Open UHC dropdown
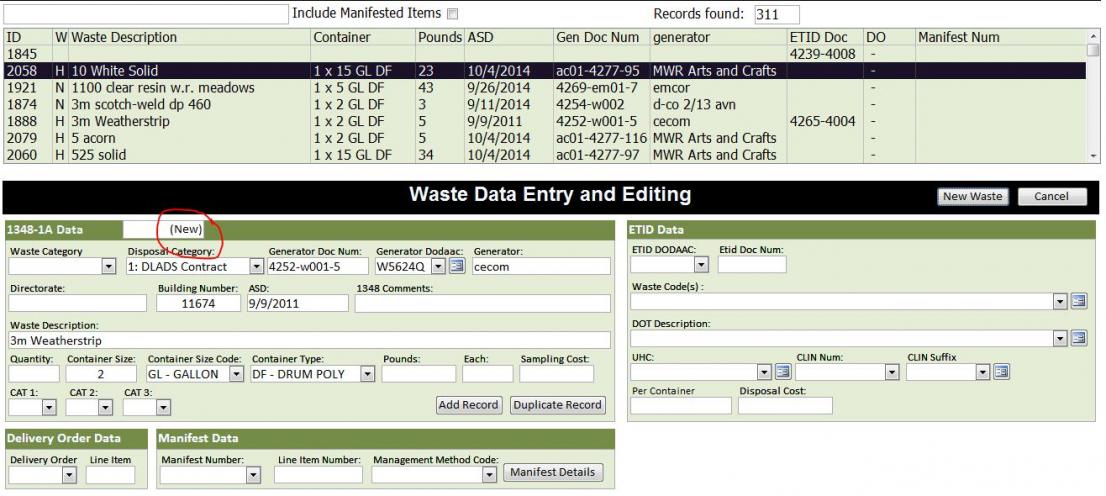The height and width of the screenshot is (496, 1106). pos(765,372)
